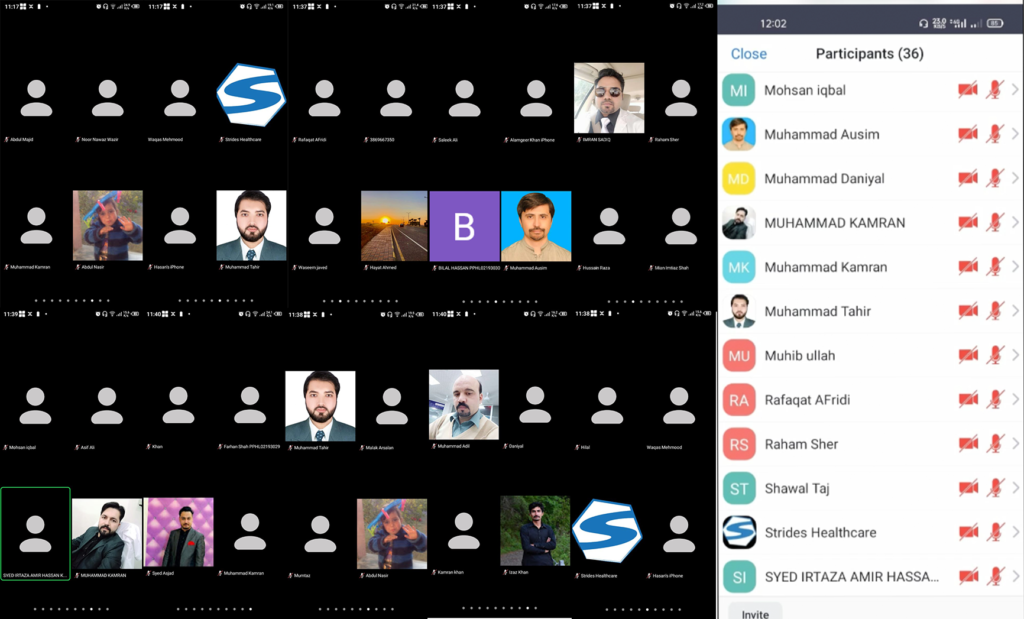Image resolution: width=1024 pixels, height=619 pixels.
Task: Toggle Rafaqat AFridi's muted microphone icon
Action: click(994, 400)
